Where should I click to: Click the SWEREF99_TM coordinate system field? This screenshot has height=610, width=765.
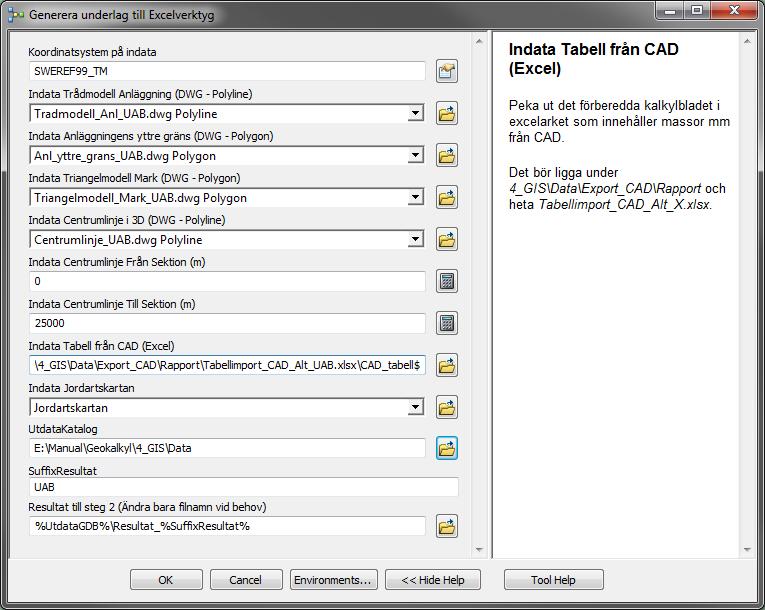(x=227, y=71)
